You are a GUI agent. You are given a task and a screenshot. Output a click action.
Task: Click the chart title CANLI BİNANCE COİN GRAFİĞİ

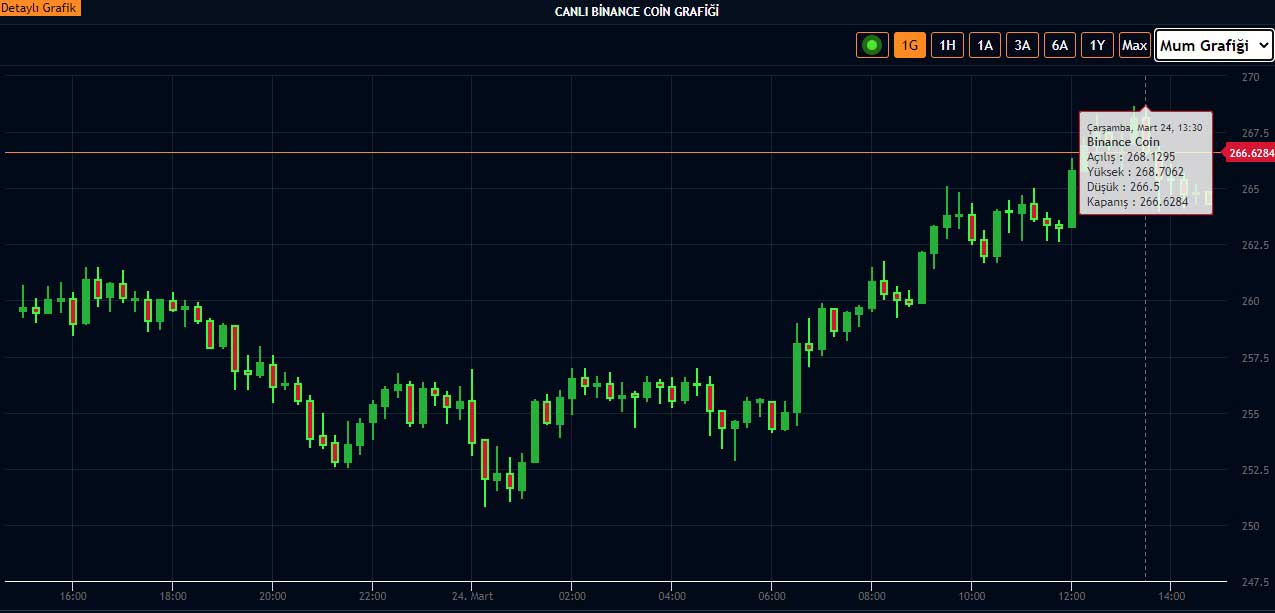click(x=637, y=11)
